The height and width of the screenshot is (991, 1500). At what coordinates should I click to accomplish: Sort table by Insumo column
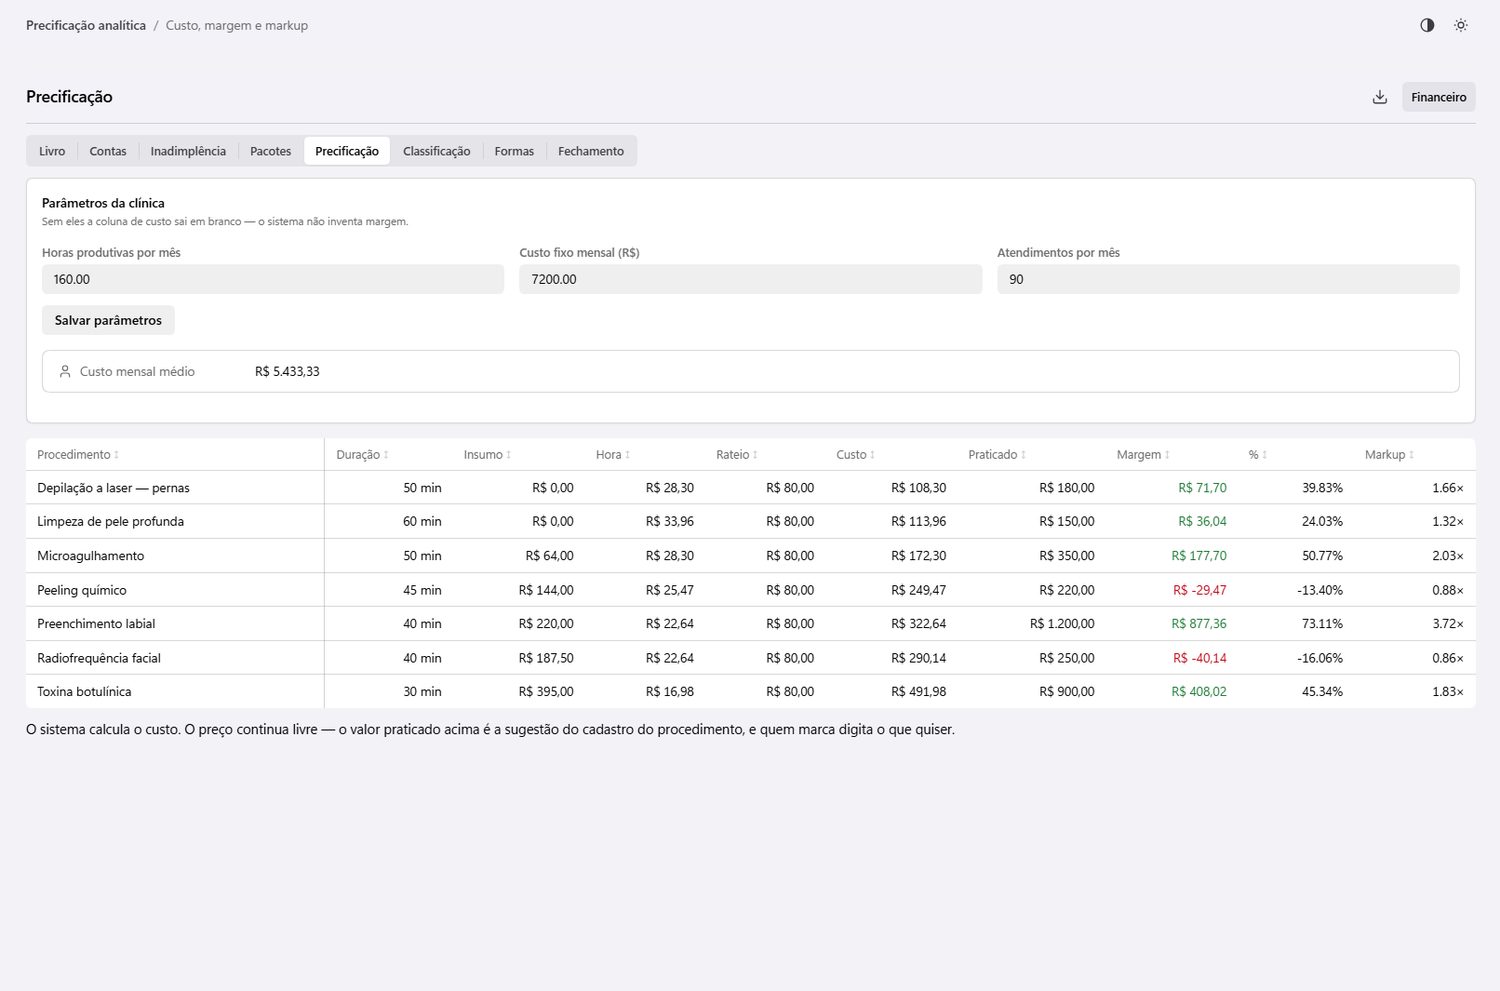coord(487,455)
